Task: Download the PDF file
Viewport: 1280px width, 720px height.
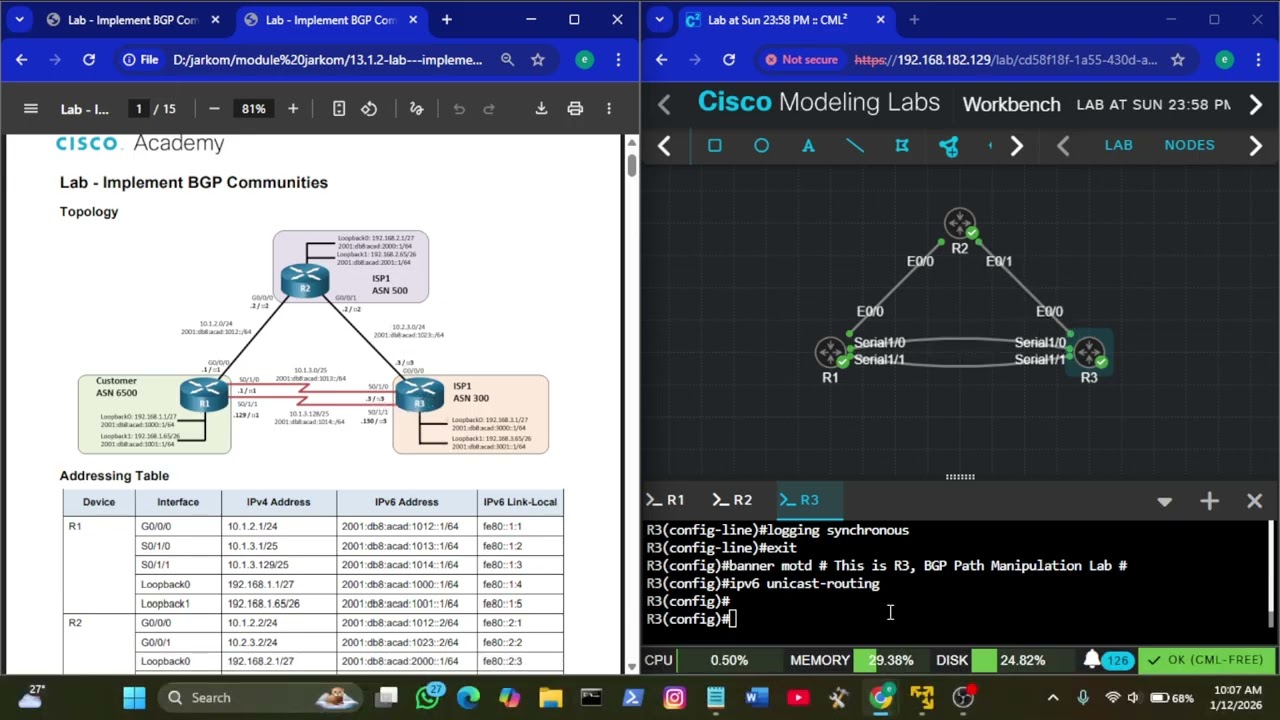Action: [541, 108]
